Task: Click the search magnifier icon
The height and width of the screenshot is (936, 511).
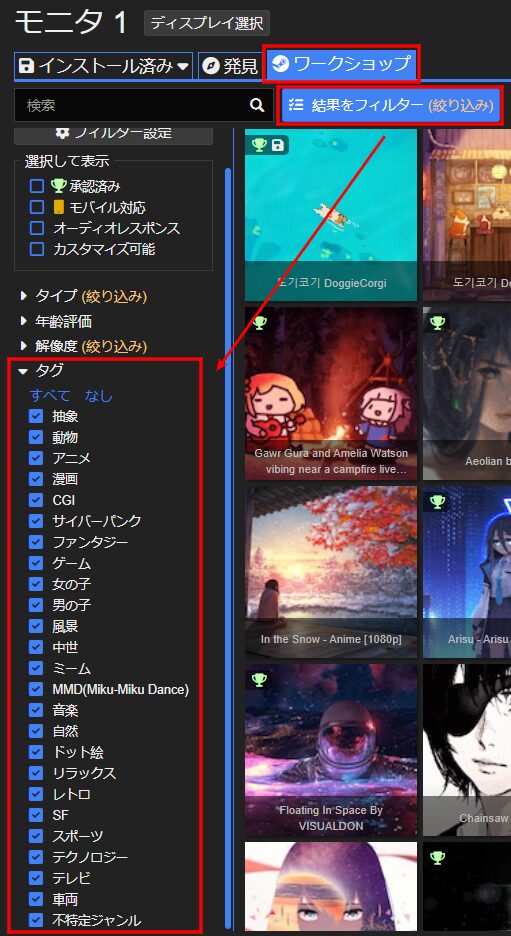Action: [257, 106]
